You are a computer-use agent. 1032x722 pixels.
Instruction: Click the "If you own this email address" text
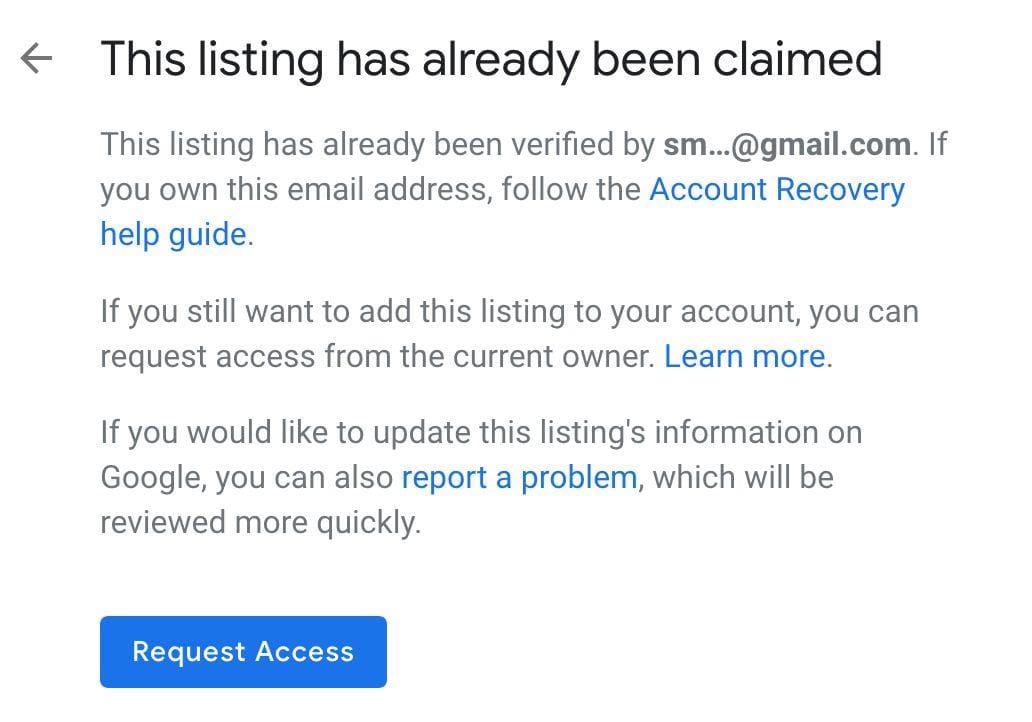pos(296,190)
